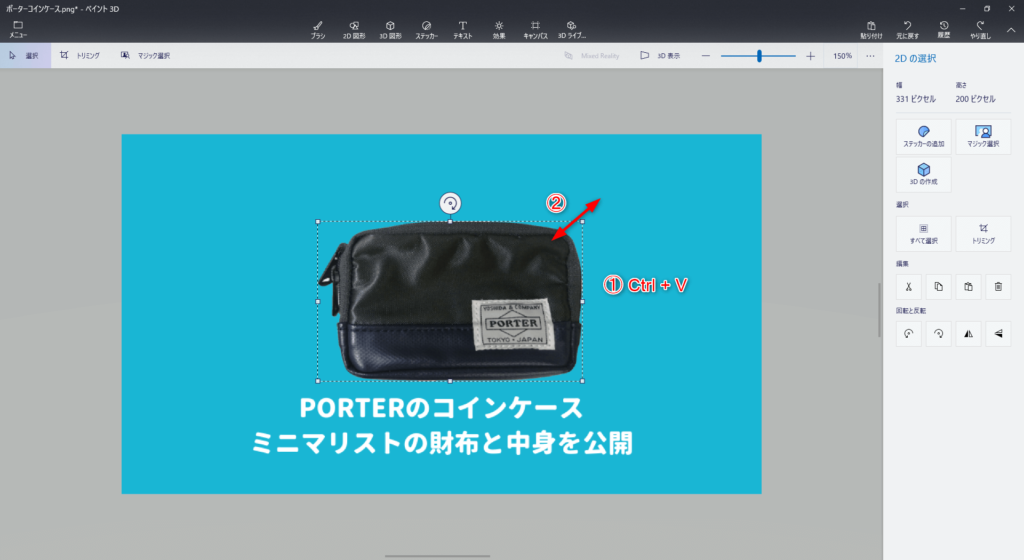Image resolution: width=1024 pixels, height=560 pixels.
Task: Click ステッカーの追加 make sticker button
Action: click(x=923, y=136)
